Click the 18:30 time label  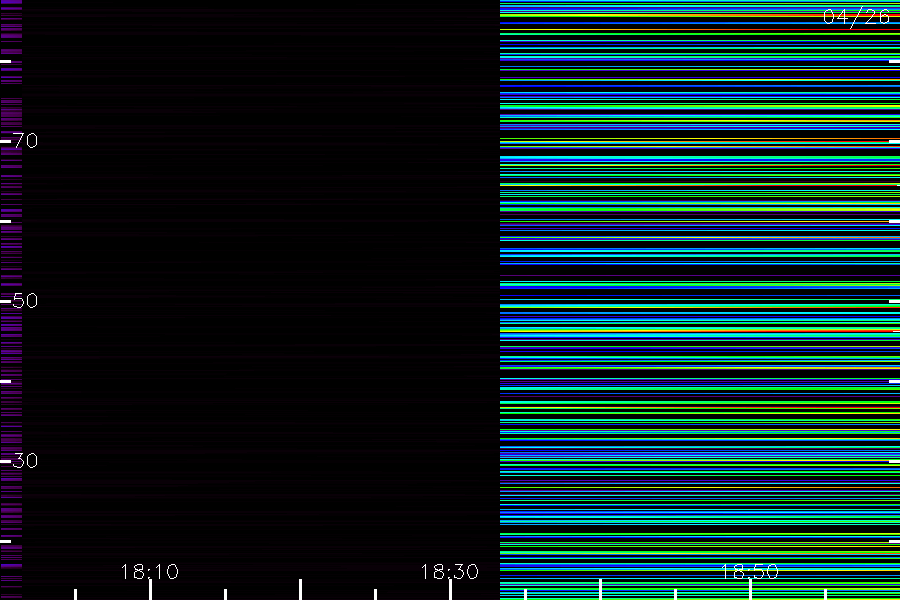pyautogui.click(x=449, y=572)
